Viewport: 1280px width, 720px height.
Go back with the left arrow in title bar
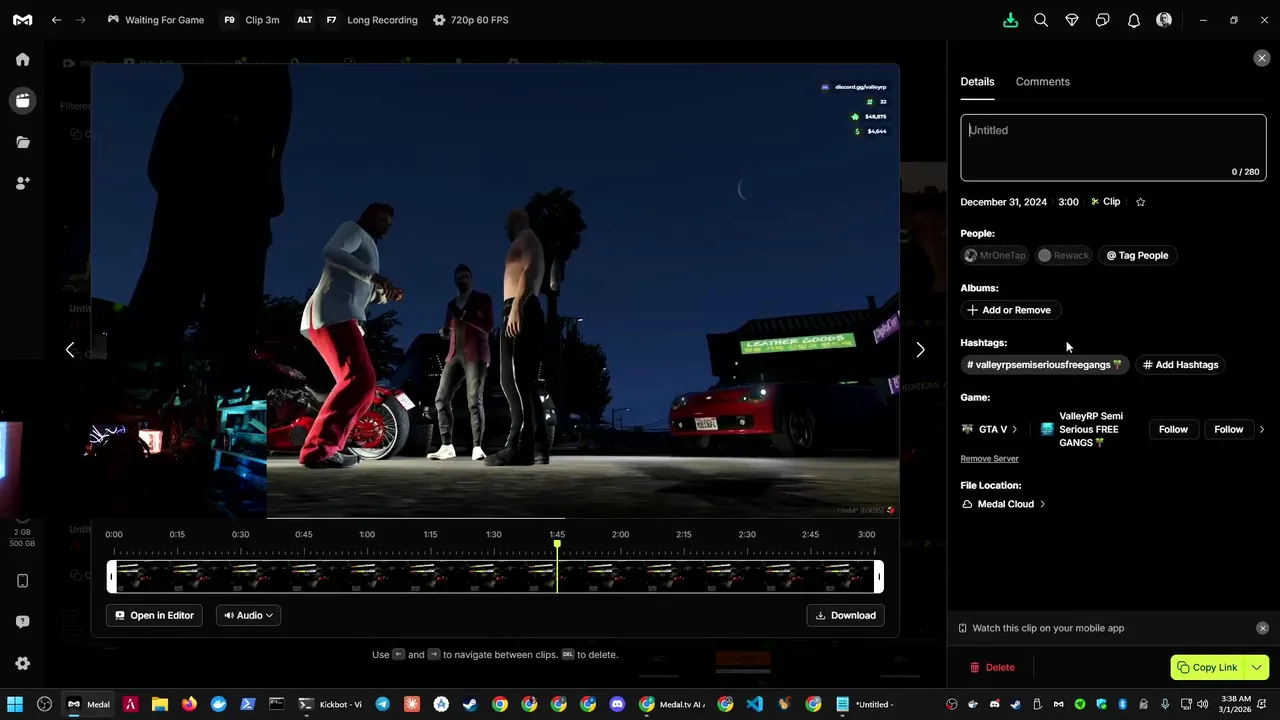click(x=56, y=20)
